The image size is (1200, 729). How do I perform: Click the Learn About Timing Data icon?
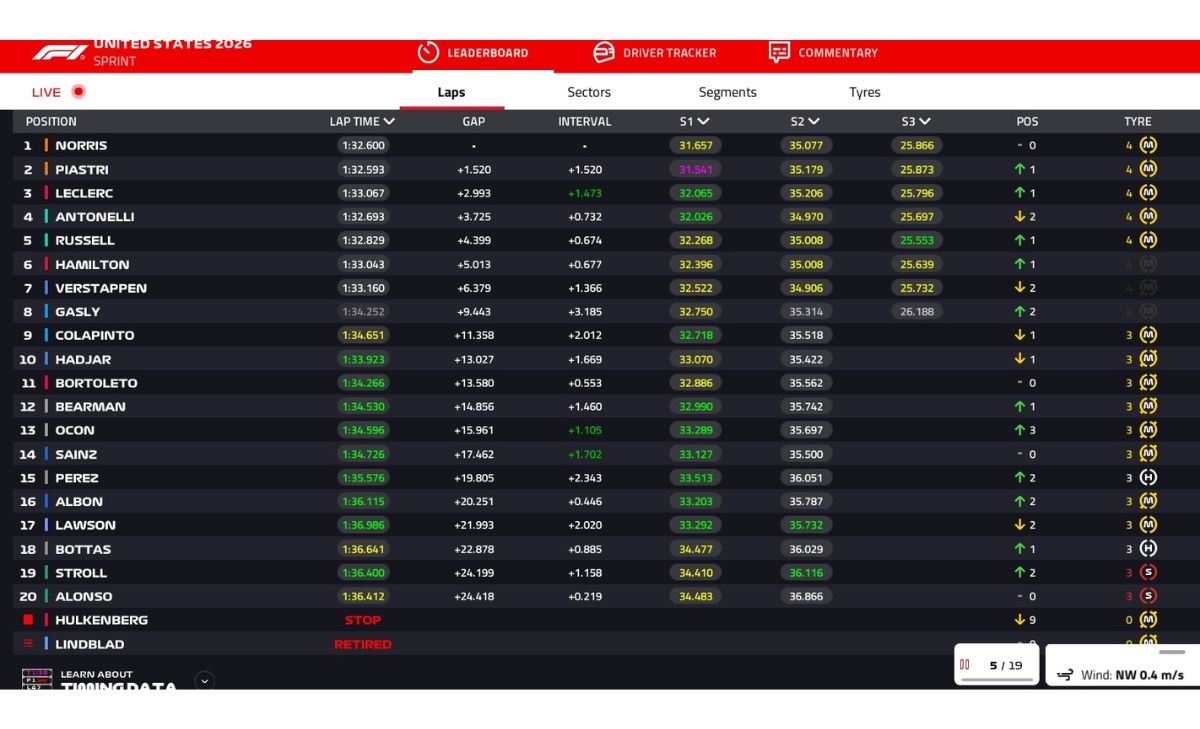(37, 679)
